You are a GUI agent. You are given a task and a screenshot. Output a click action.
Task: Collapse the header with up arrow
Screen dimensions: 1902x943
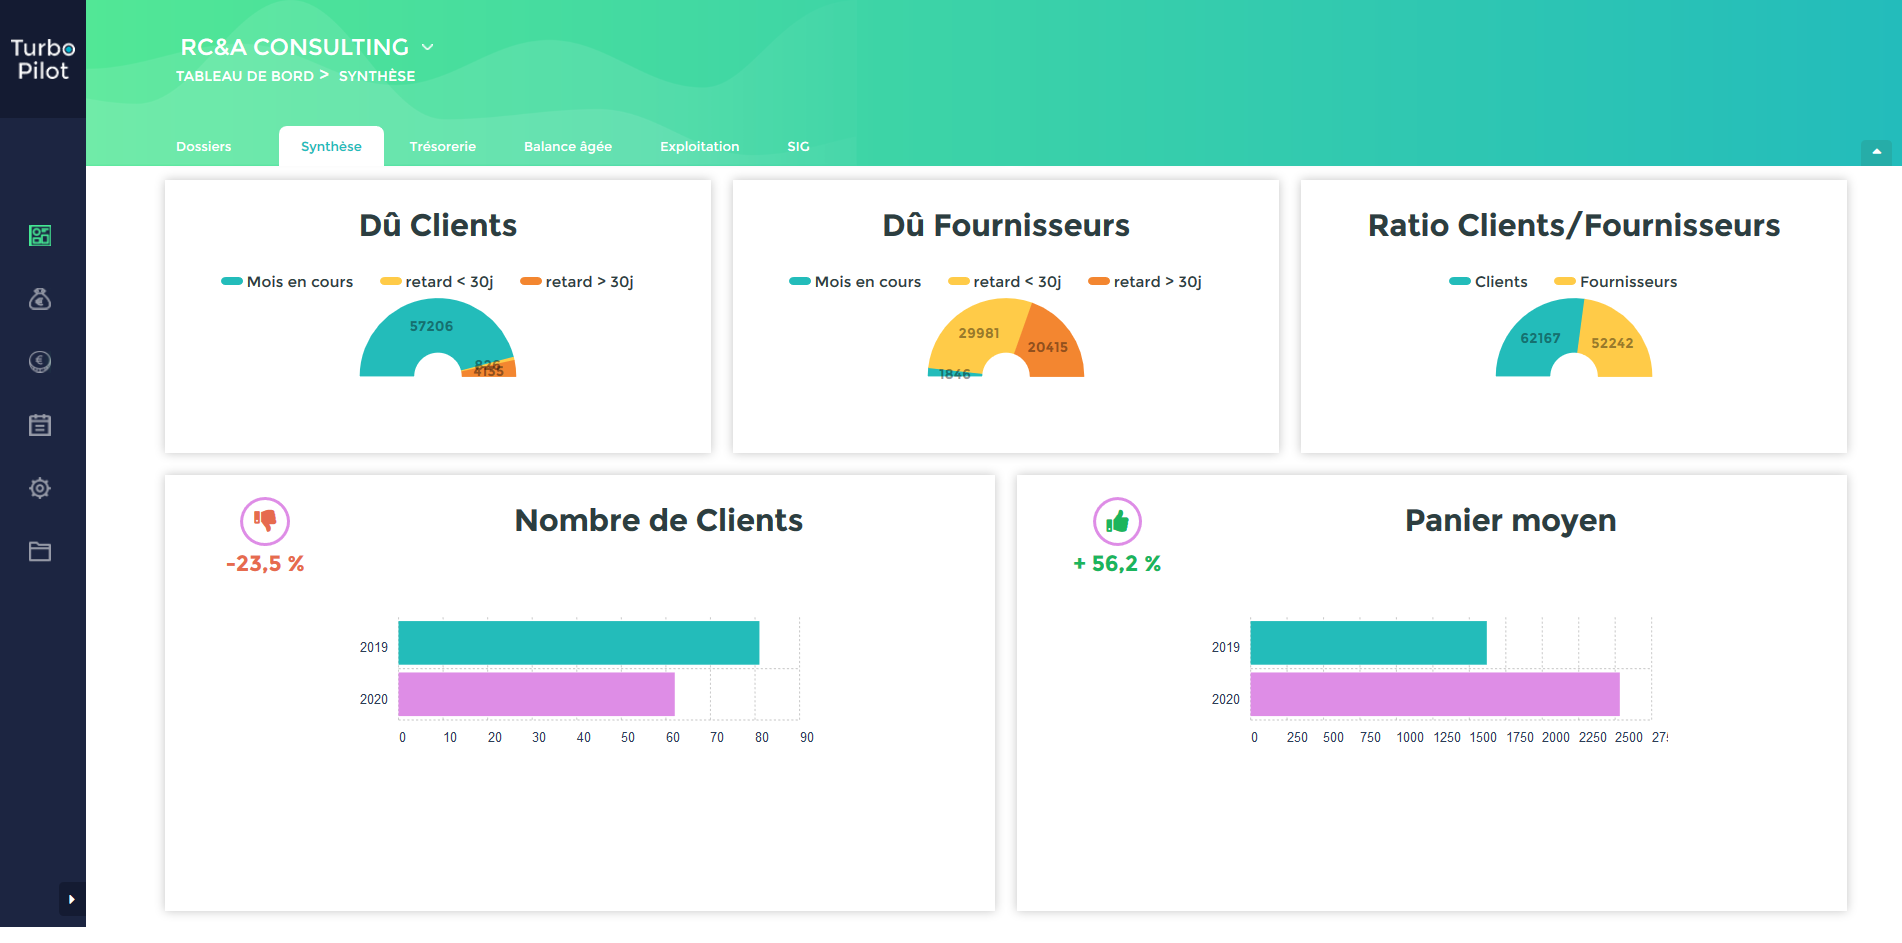[1876, 152]
